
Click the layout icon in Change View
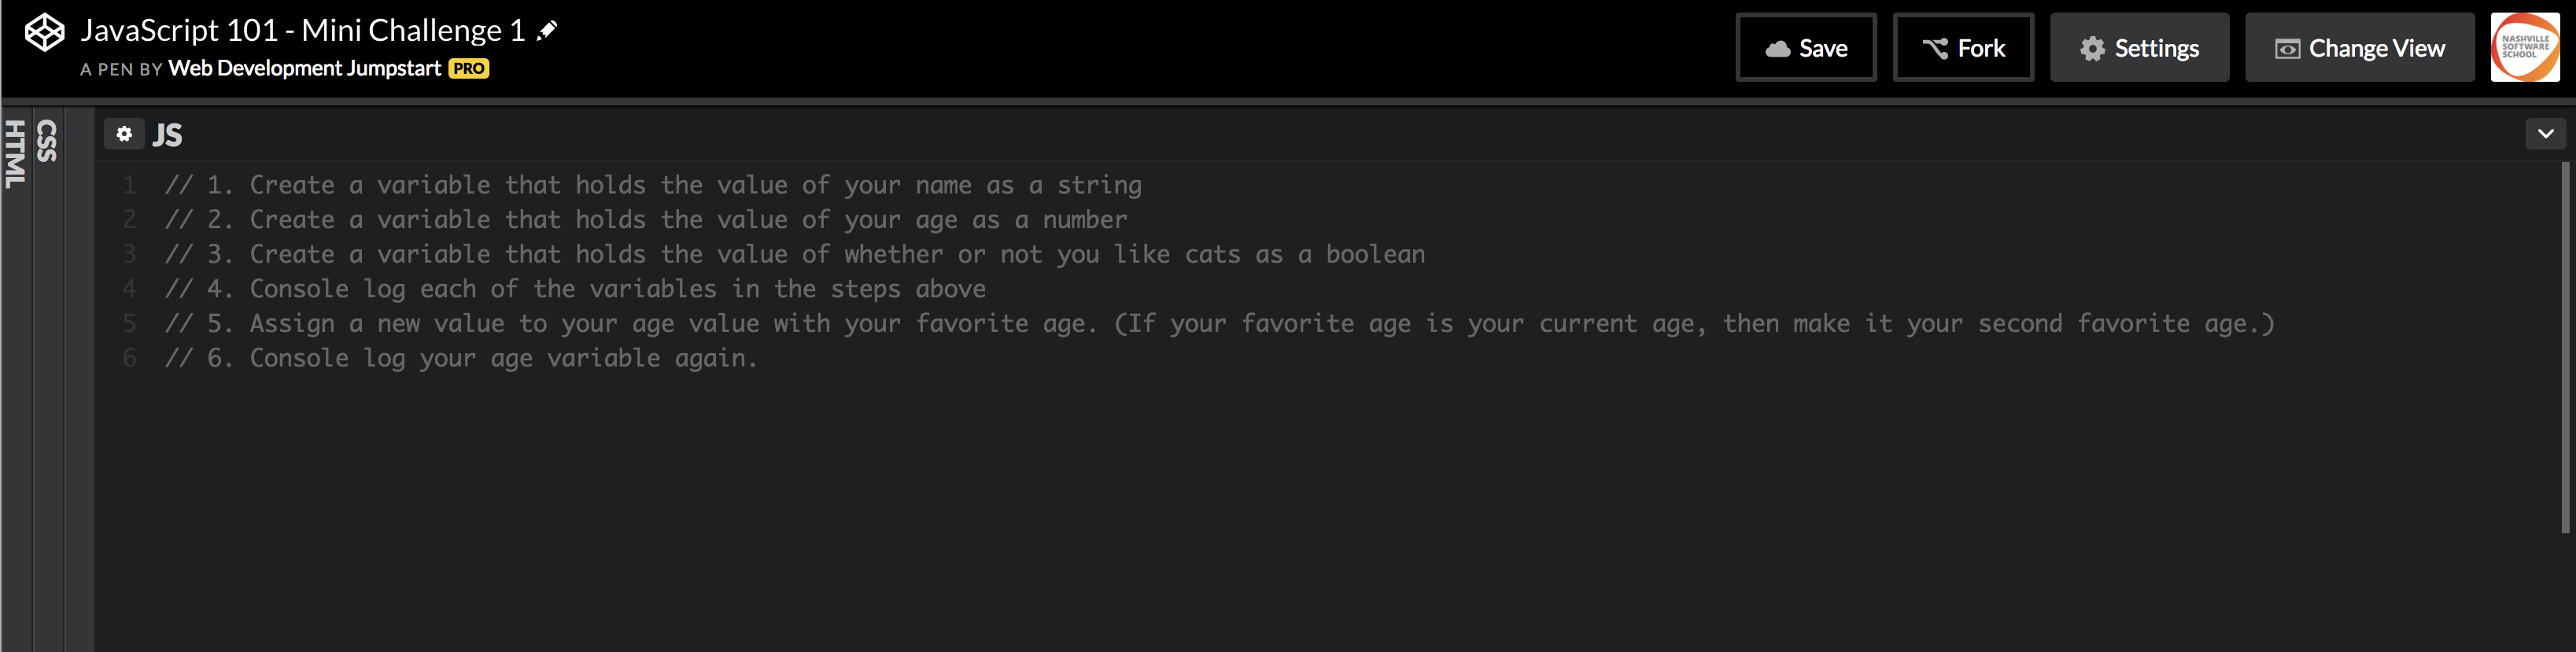point(2287,49)
